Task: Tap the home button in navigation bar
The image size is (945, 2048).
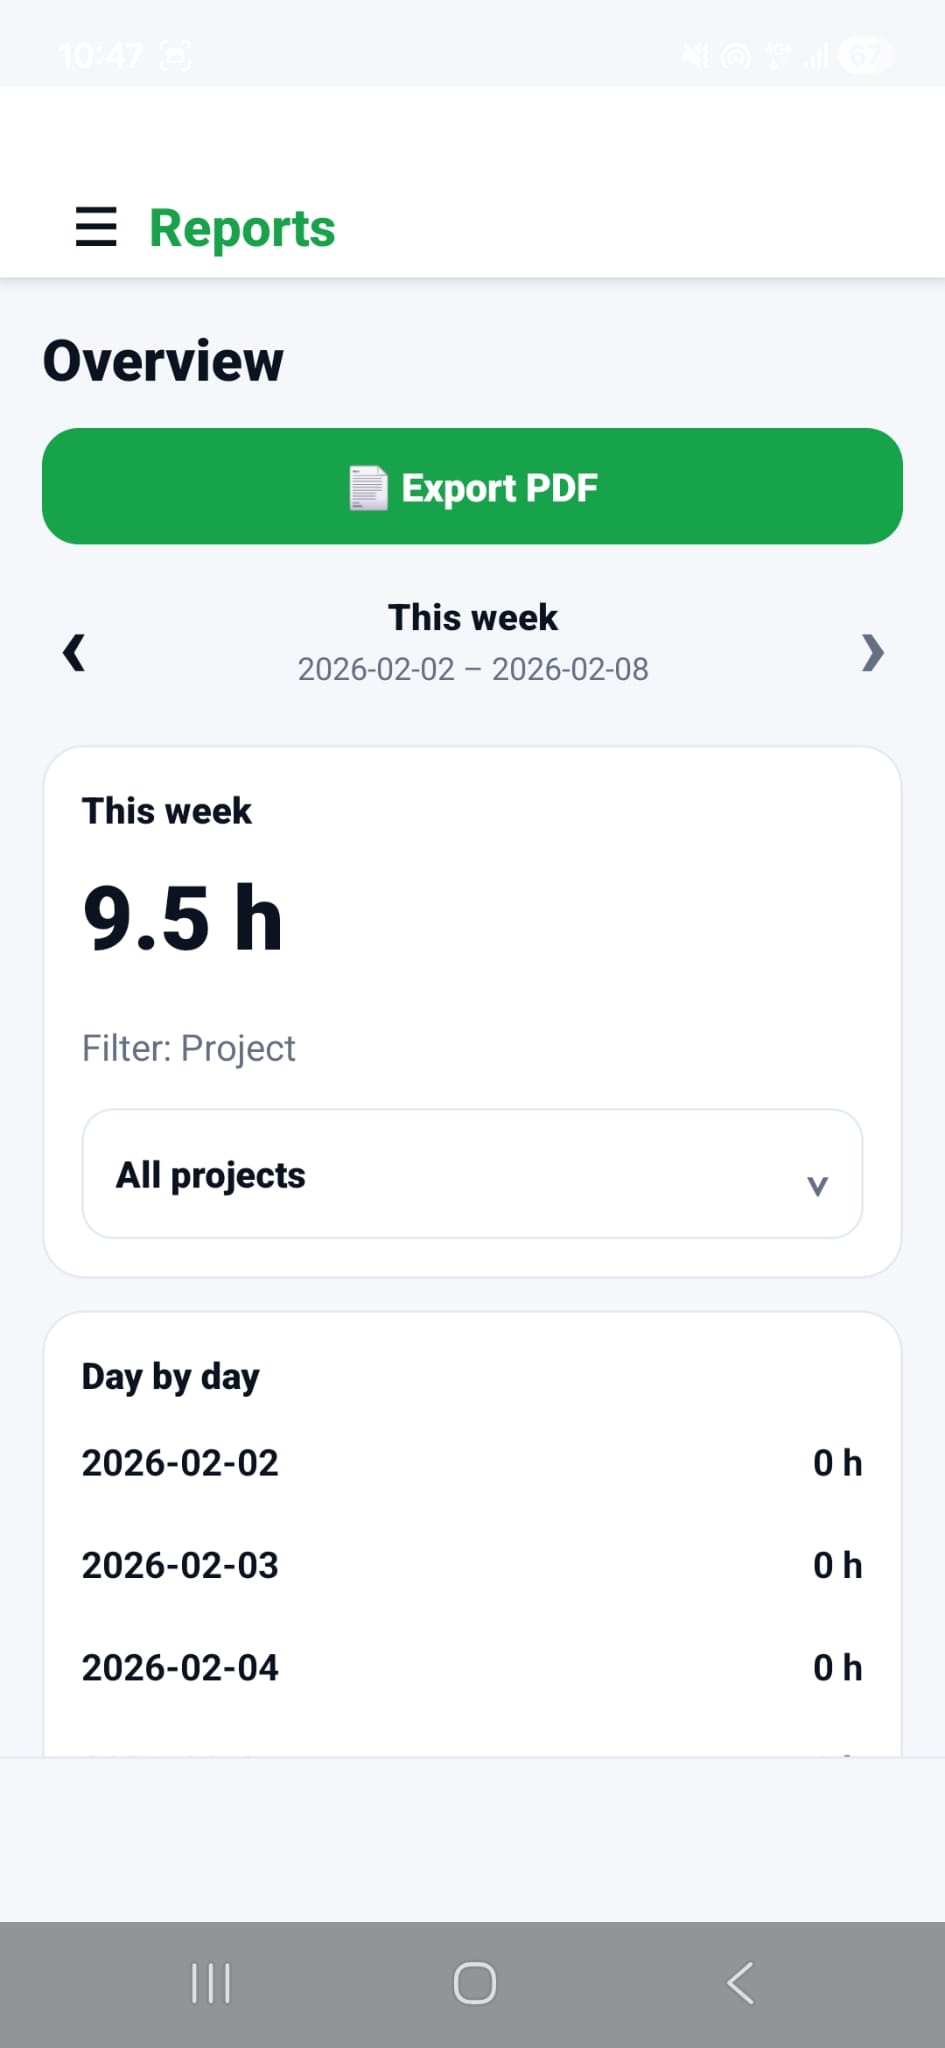Action: point(472,1984)
